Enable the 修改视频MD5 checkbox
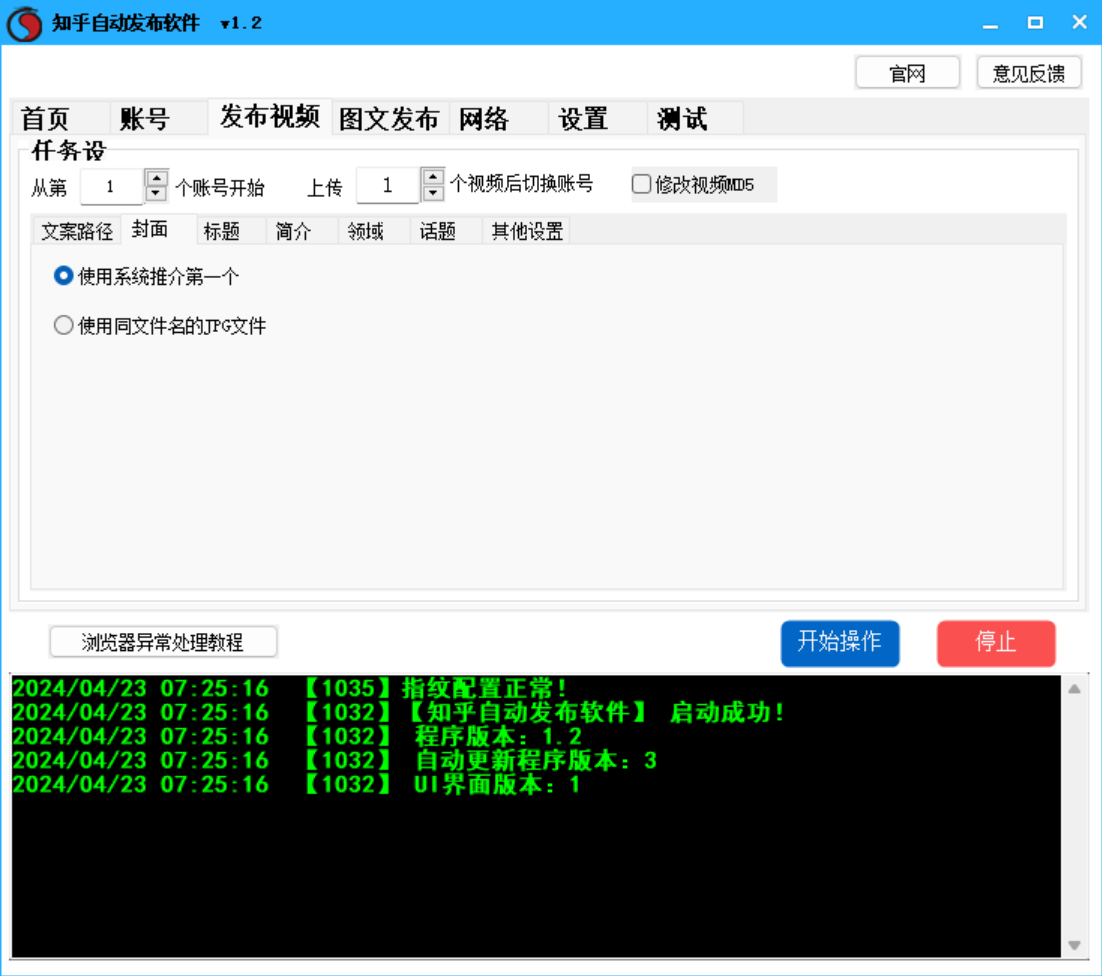This screenshot has width=1102, height=976. (641, 184)
